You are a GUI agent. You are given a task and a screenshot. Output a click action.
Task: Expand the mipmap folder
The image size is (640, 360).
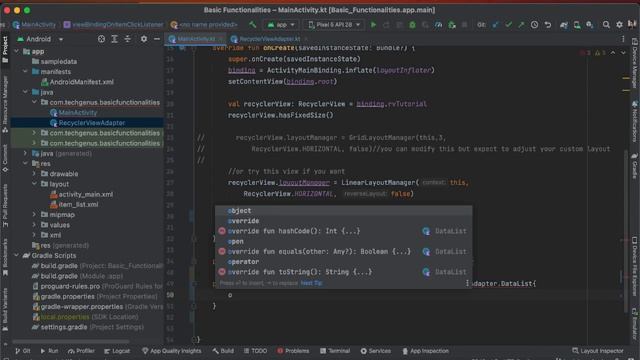(35, 215)
